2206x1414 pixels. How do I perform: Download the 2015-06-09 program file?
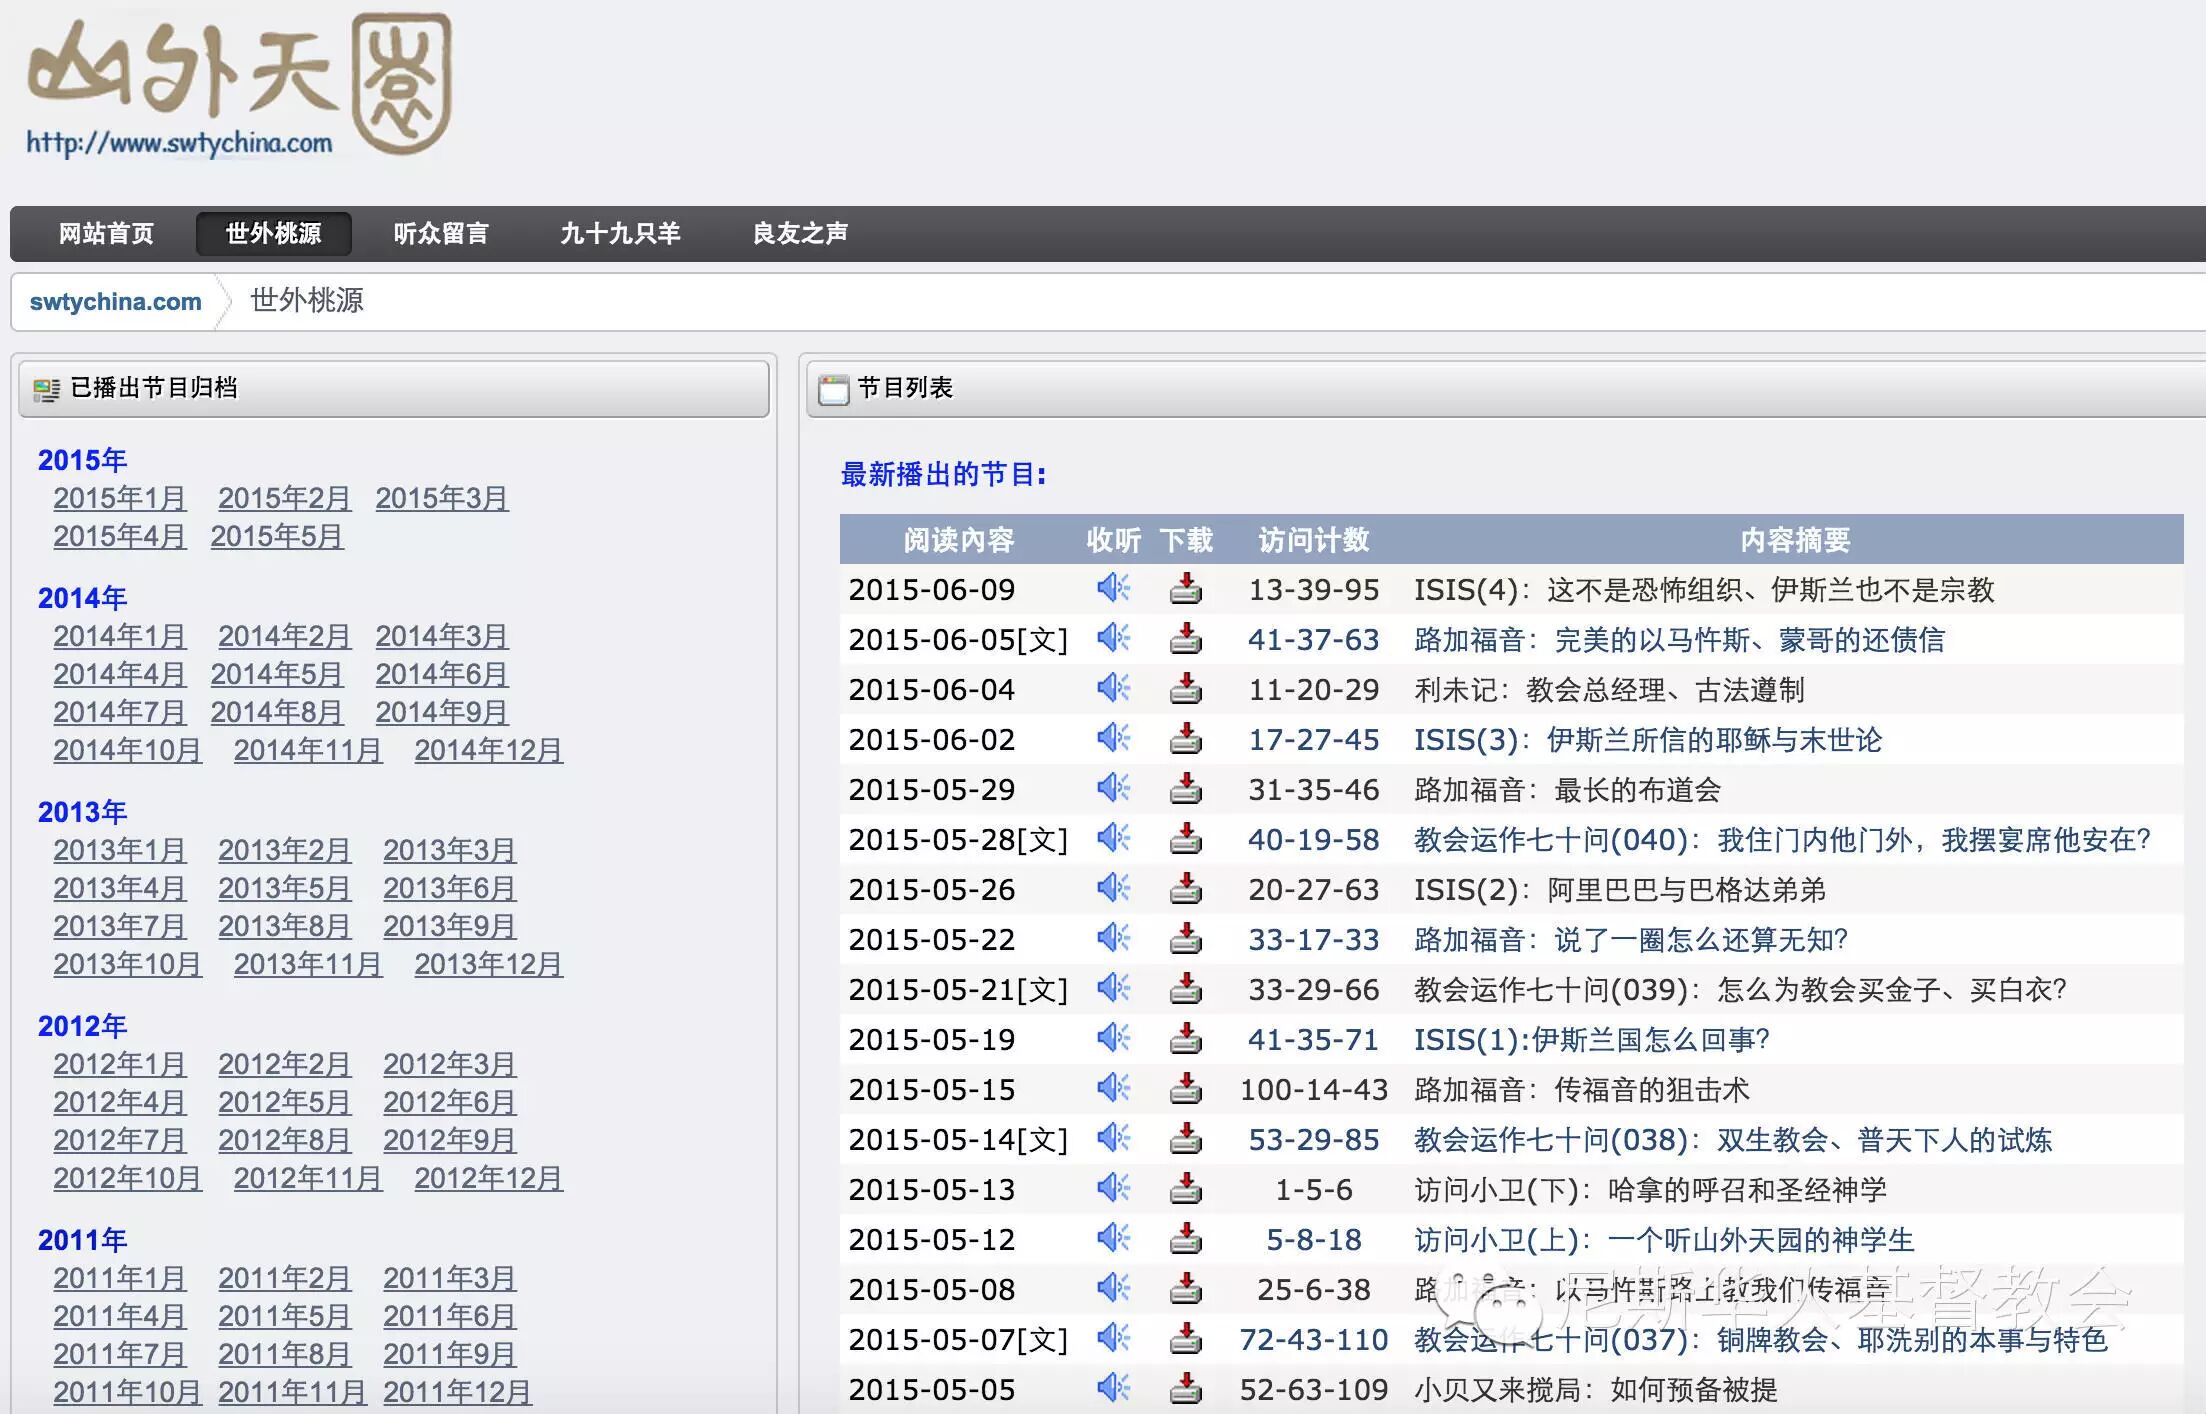pyautogui.click(x=1185, y=589)
